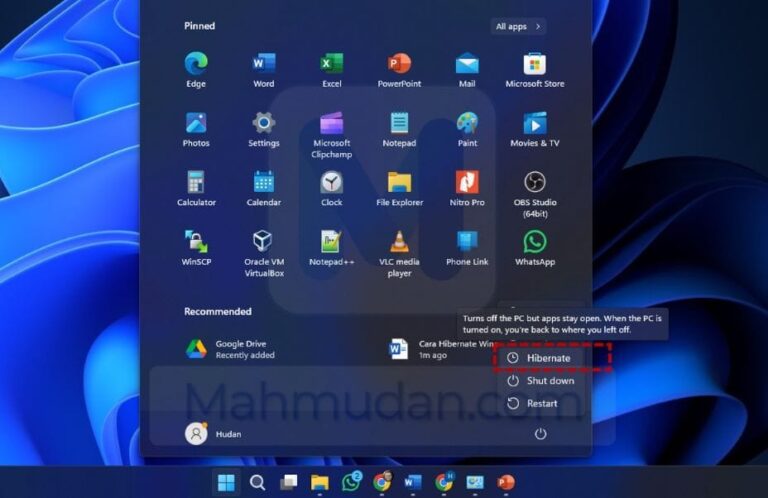The height and width of the screenshot is (498, 768).
Task: Launch Notepad++
Action: coord(332,248)
